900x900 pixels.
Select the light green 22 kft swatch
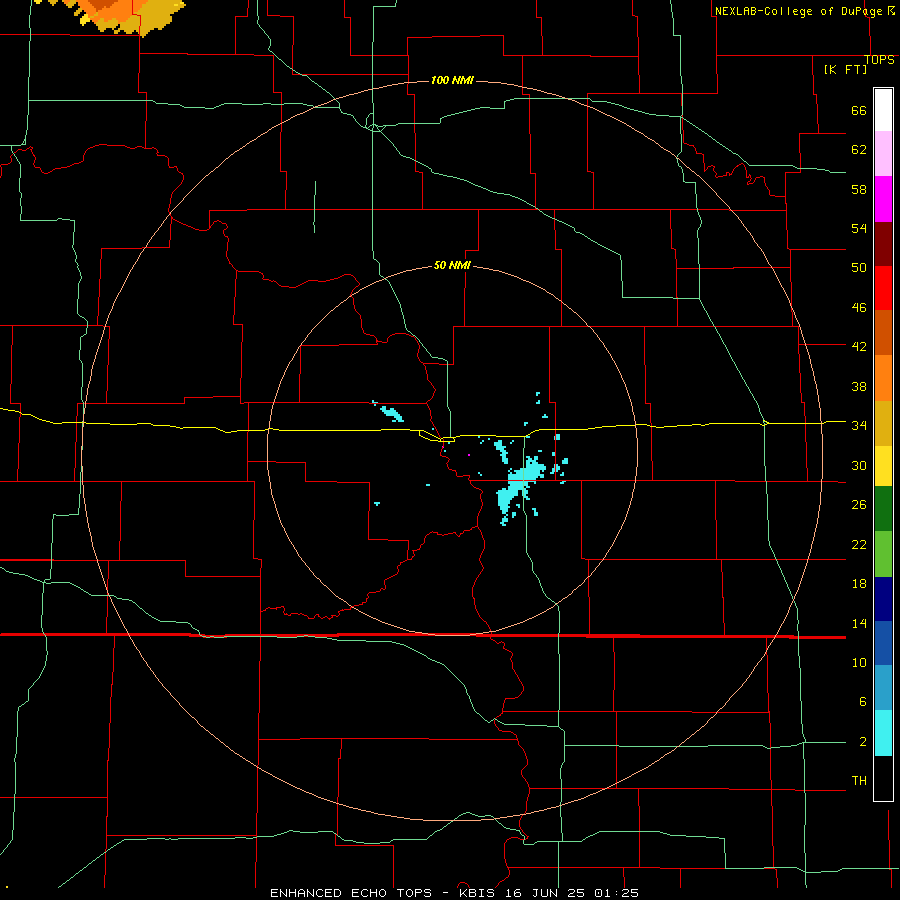pos(883,554)
